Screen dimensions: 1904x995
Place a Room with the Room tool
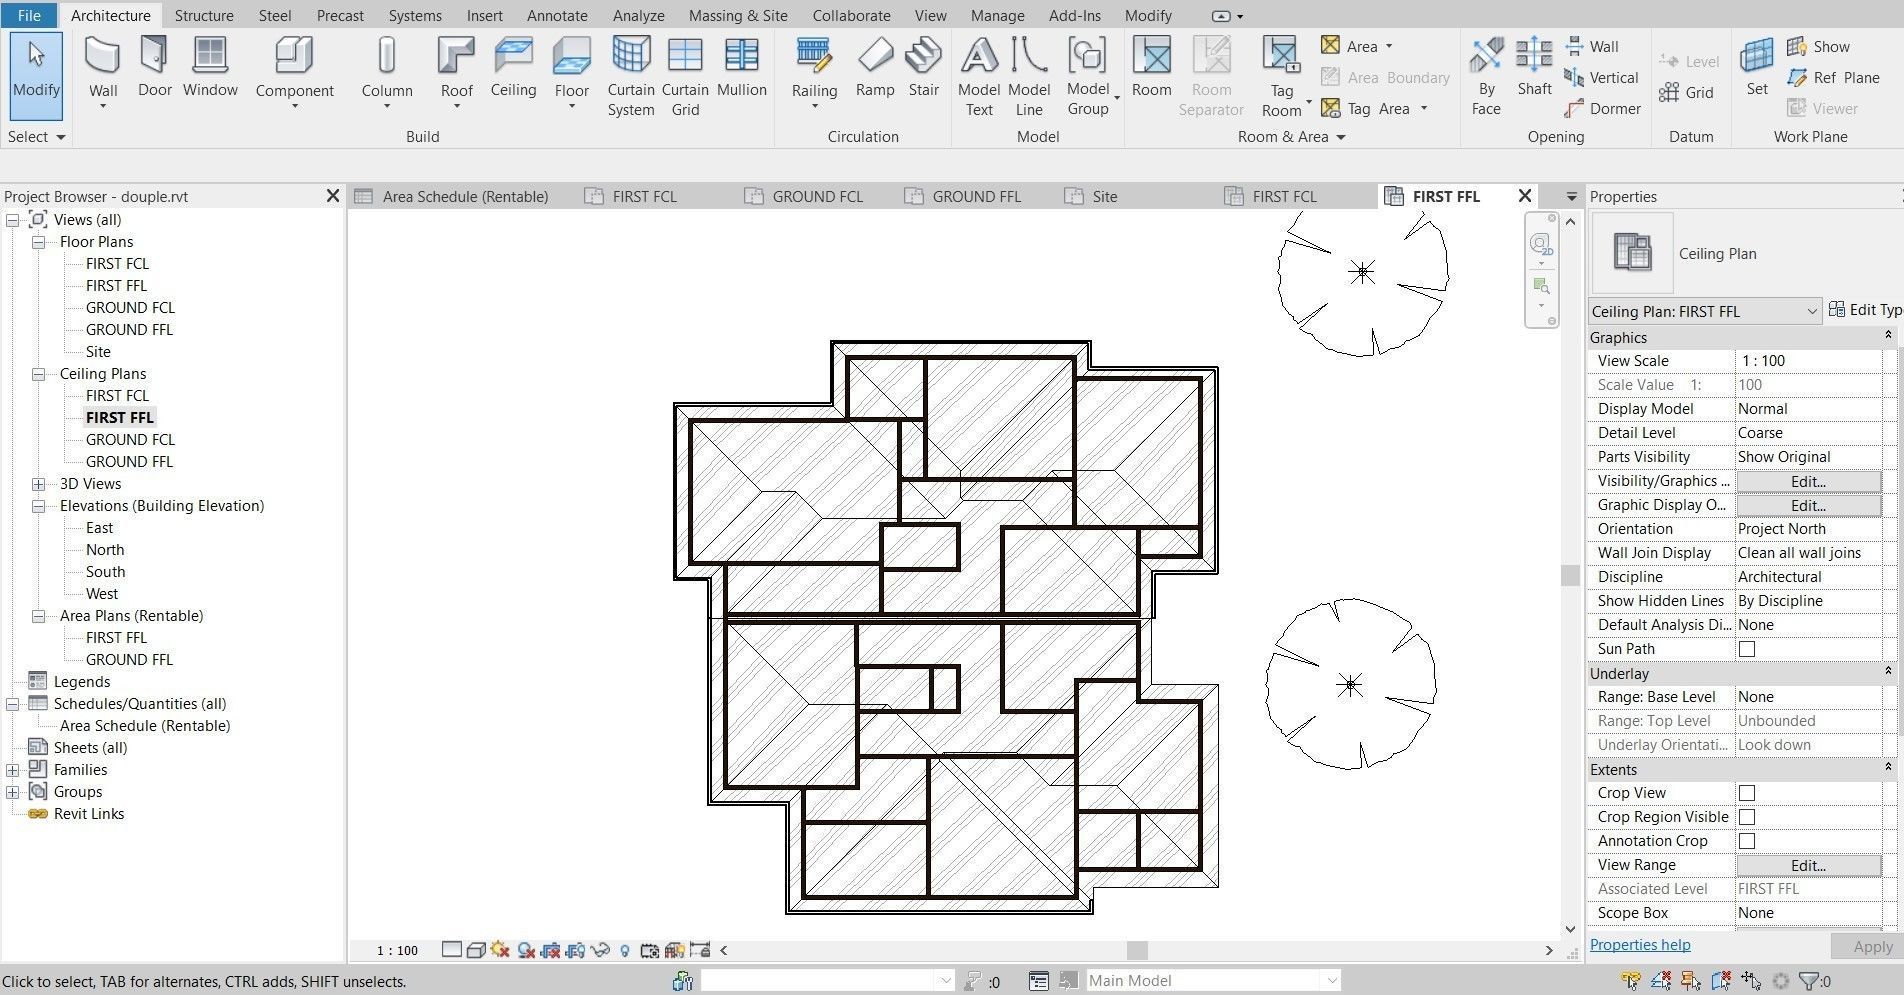pos(1151,67)
